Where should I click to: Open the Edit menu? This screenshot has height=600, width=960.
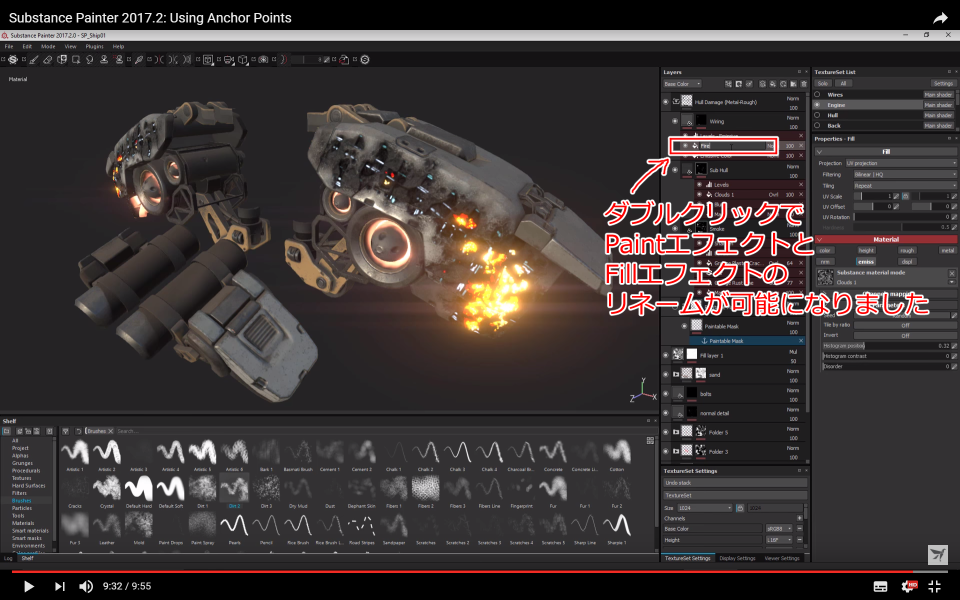coord(27,47)
